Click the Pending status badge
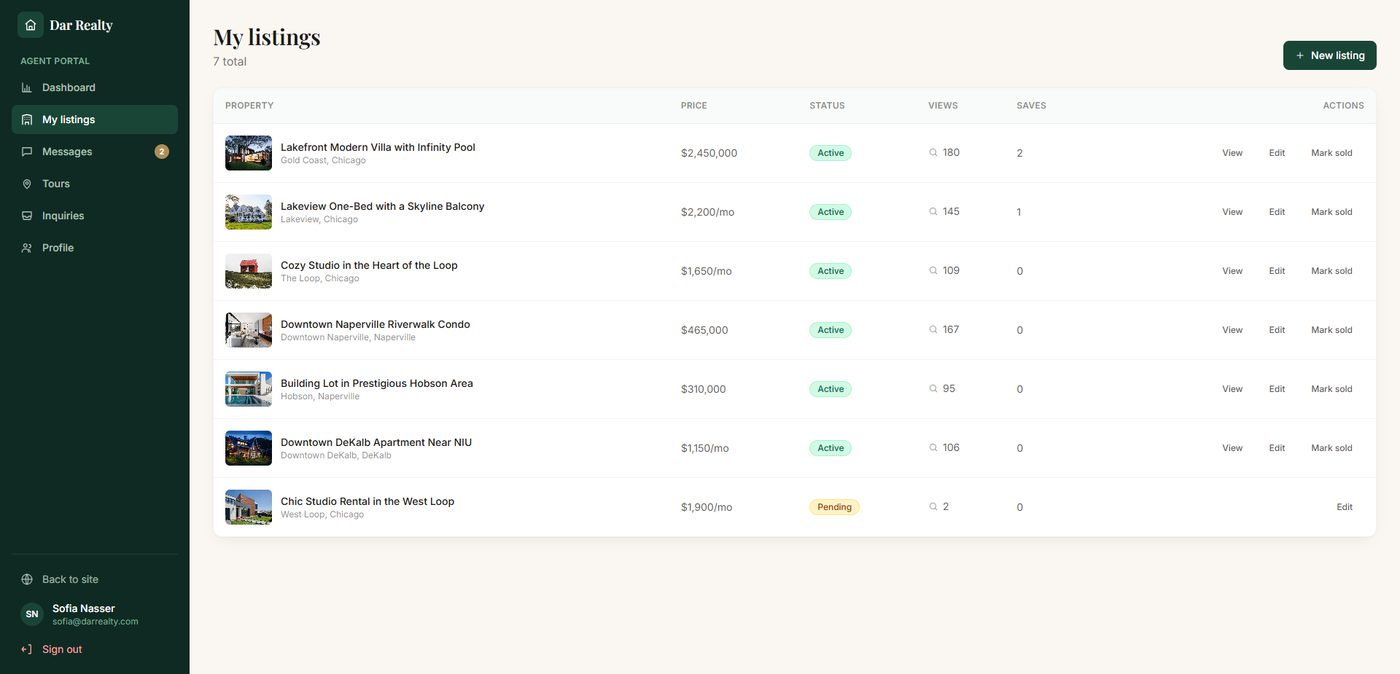The image size is (1400, 674). pos(834,507)
